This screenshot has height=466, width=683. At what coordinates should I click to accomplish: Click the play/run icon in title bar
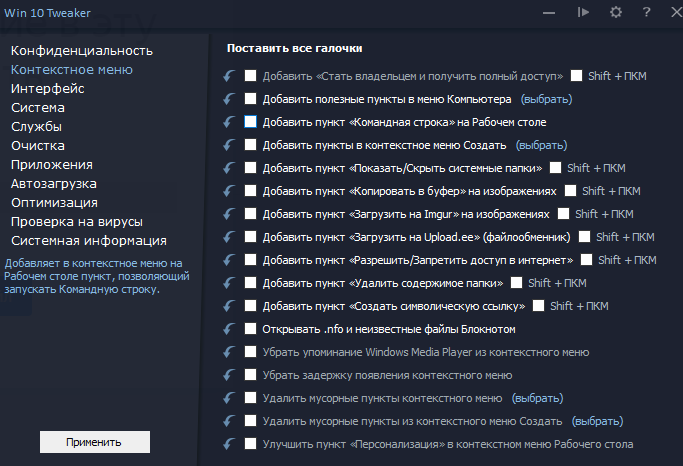pos(584,12)
